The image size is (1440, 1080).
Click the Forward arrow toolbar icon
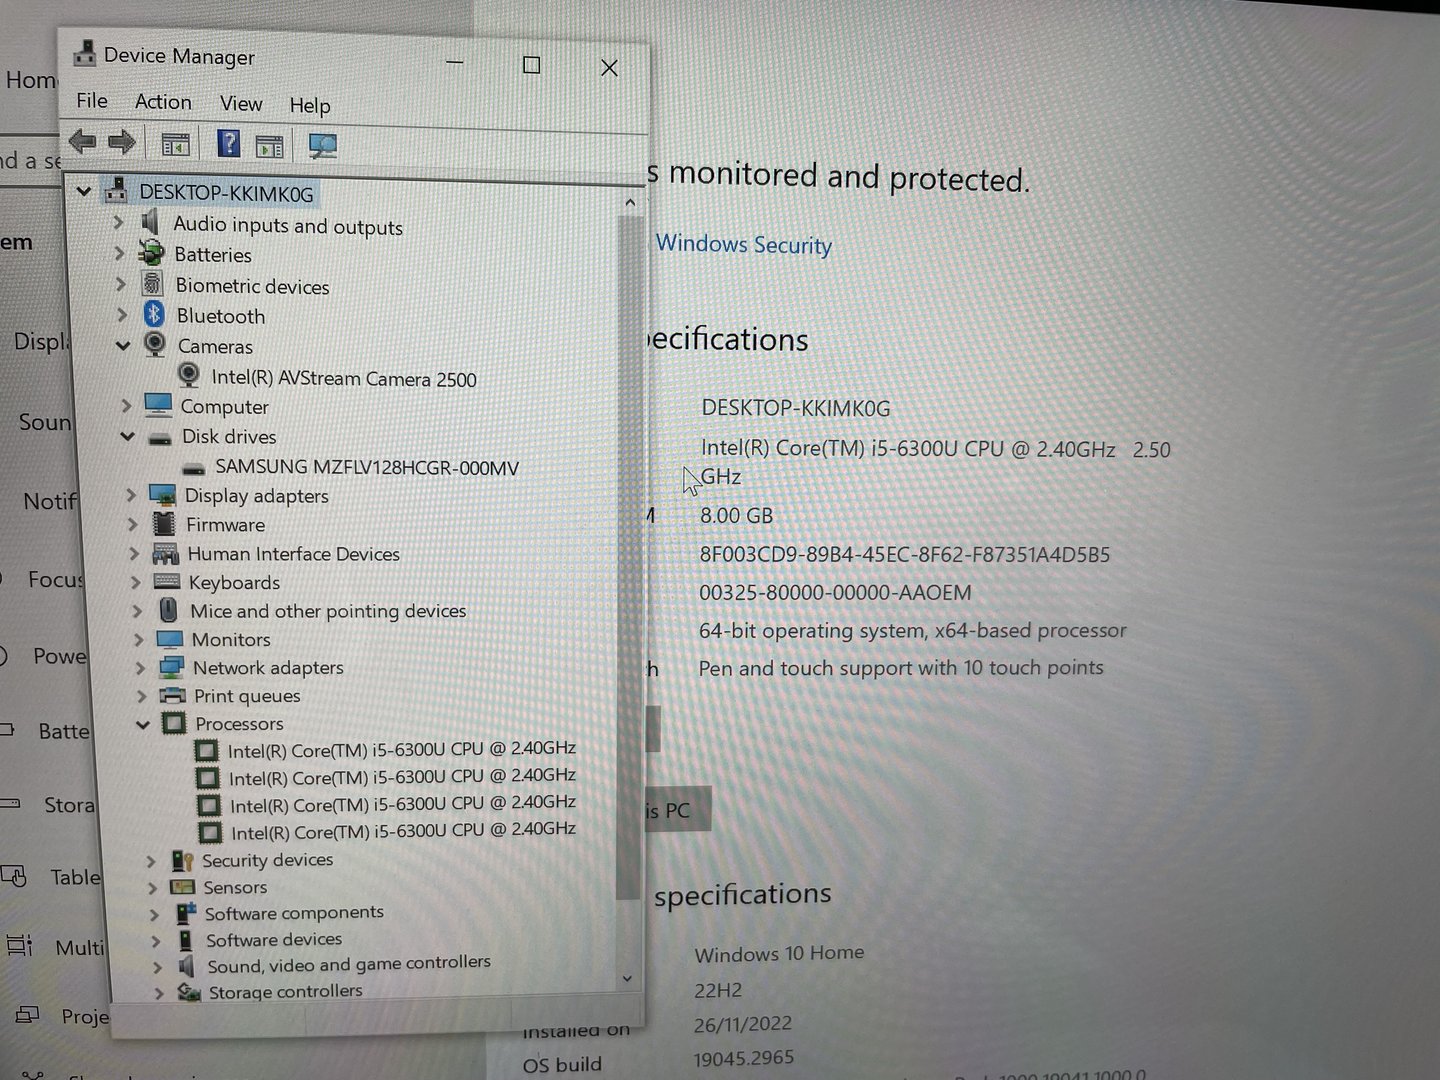point(122,143)
